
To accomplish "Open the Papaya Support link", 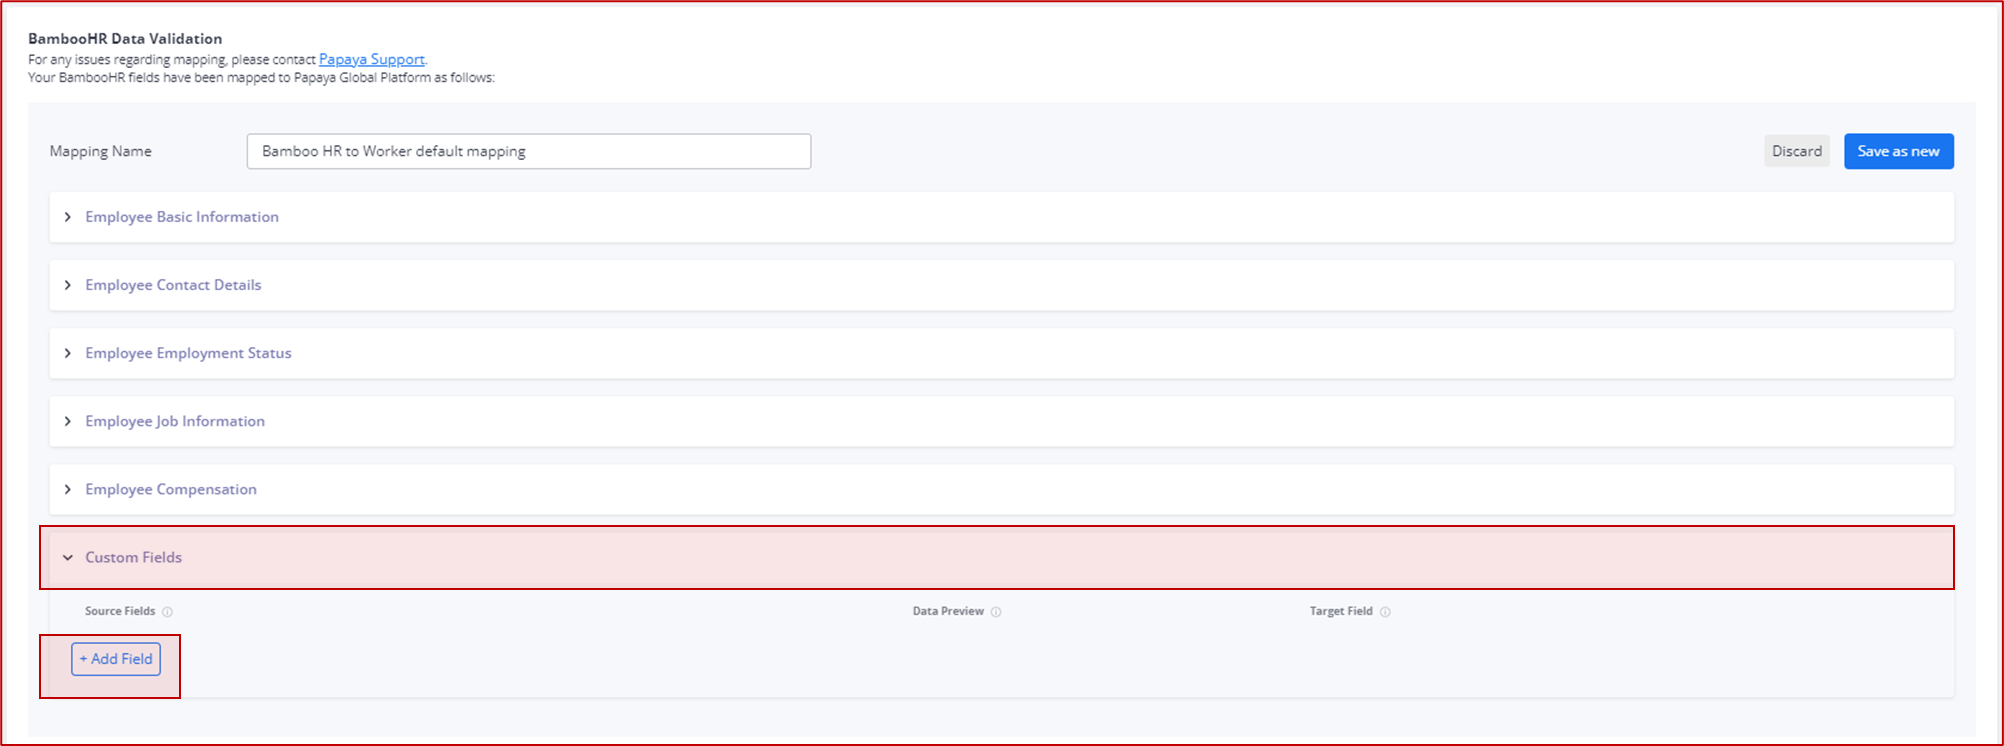I will pos(371,59).
